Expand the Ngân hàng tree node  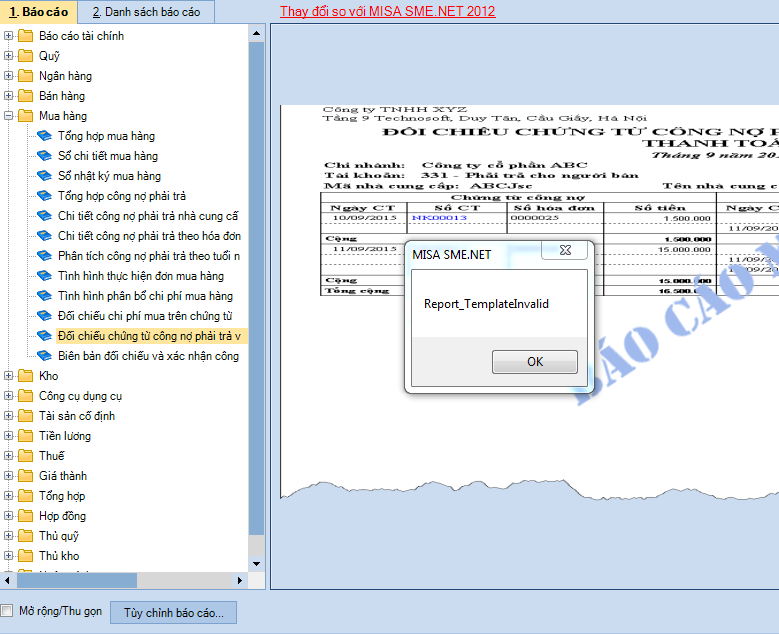click(9, 76)
